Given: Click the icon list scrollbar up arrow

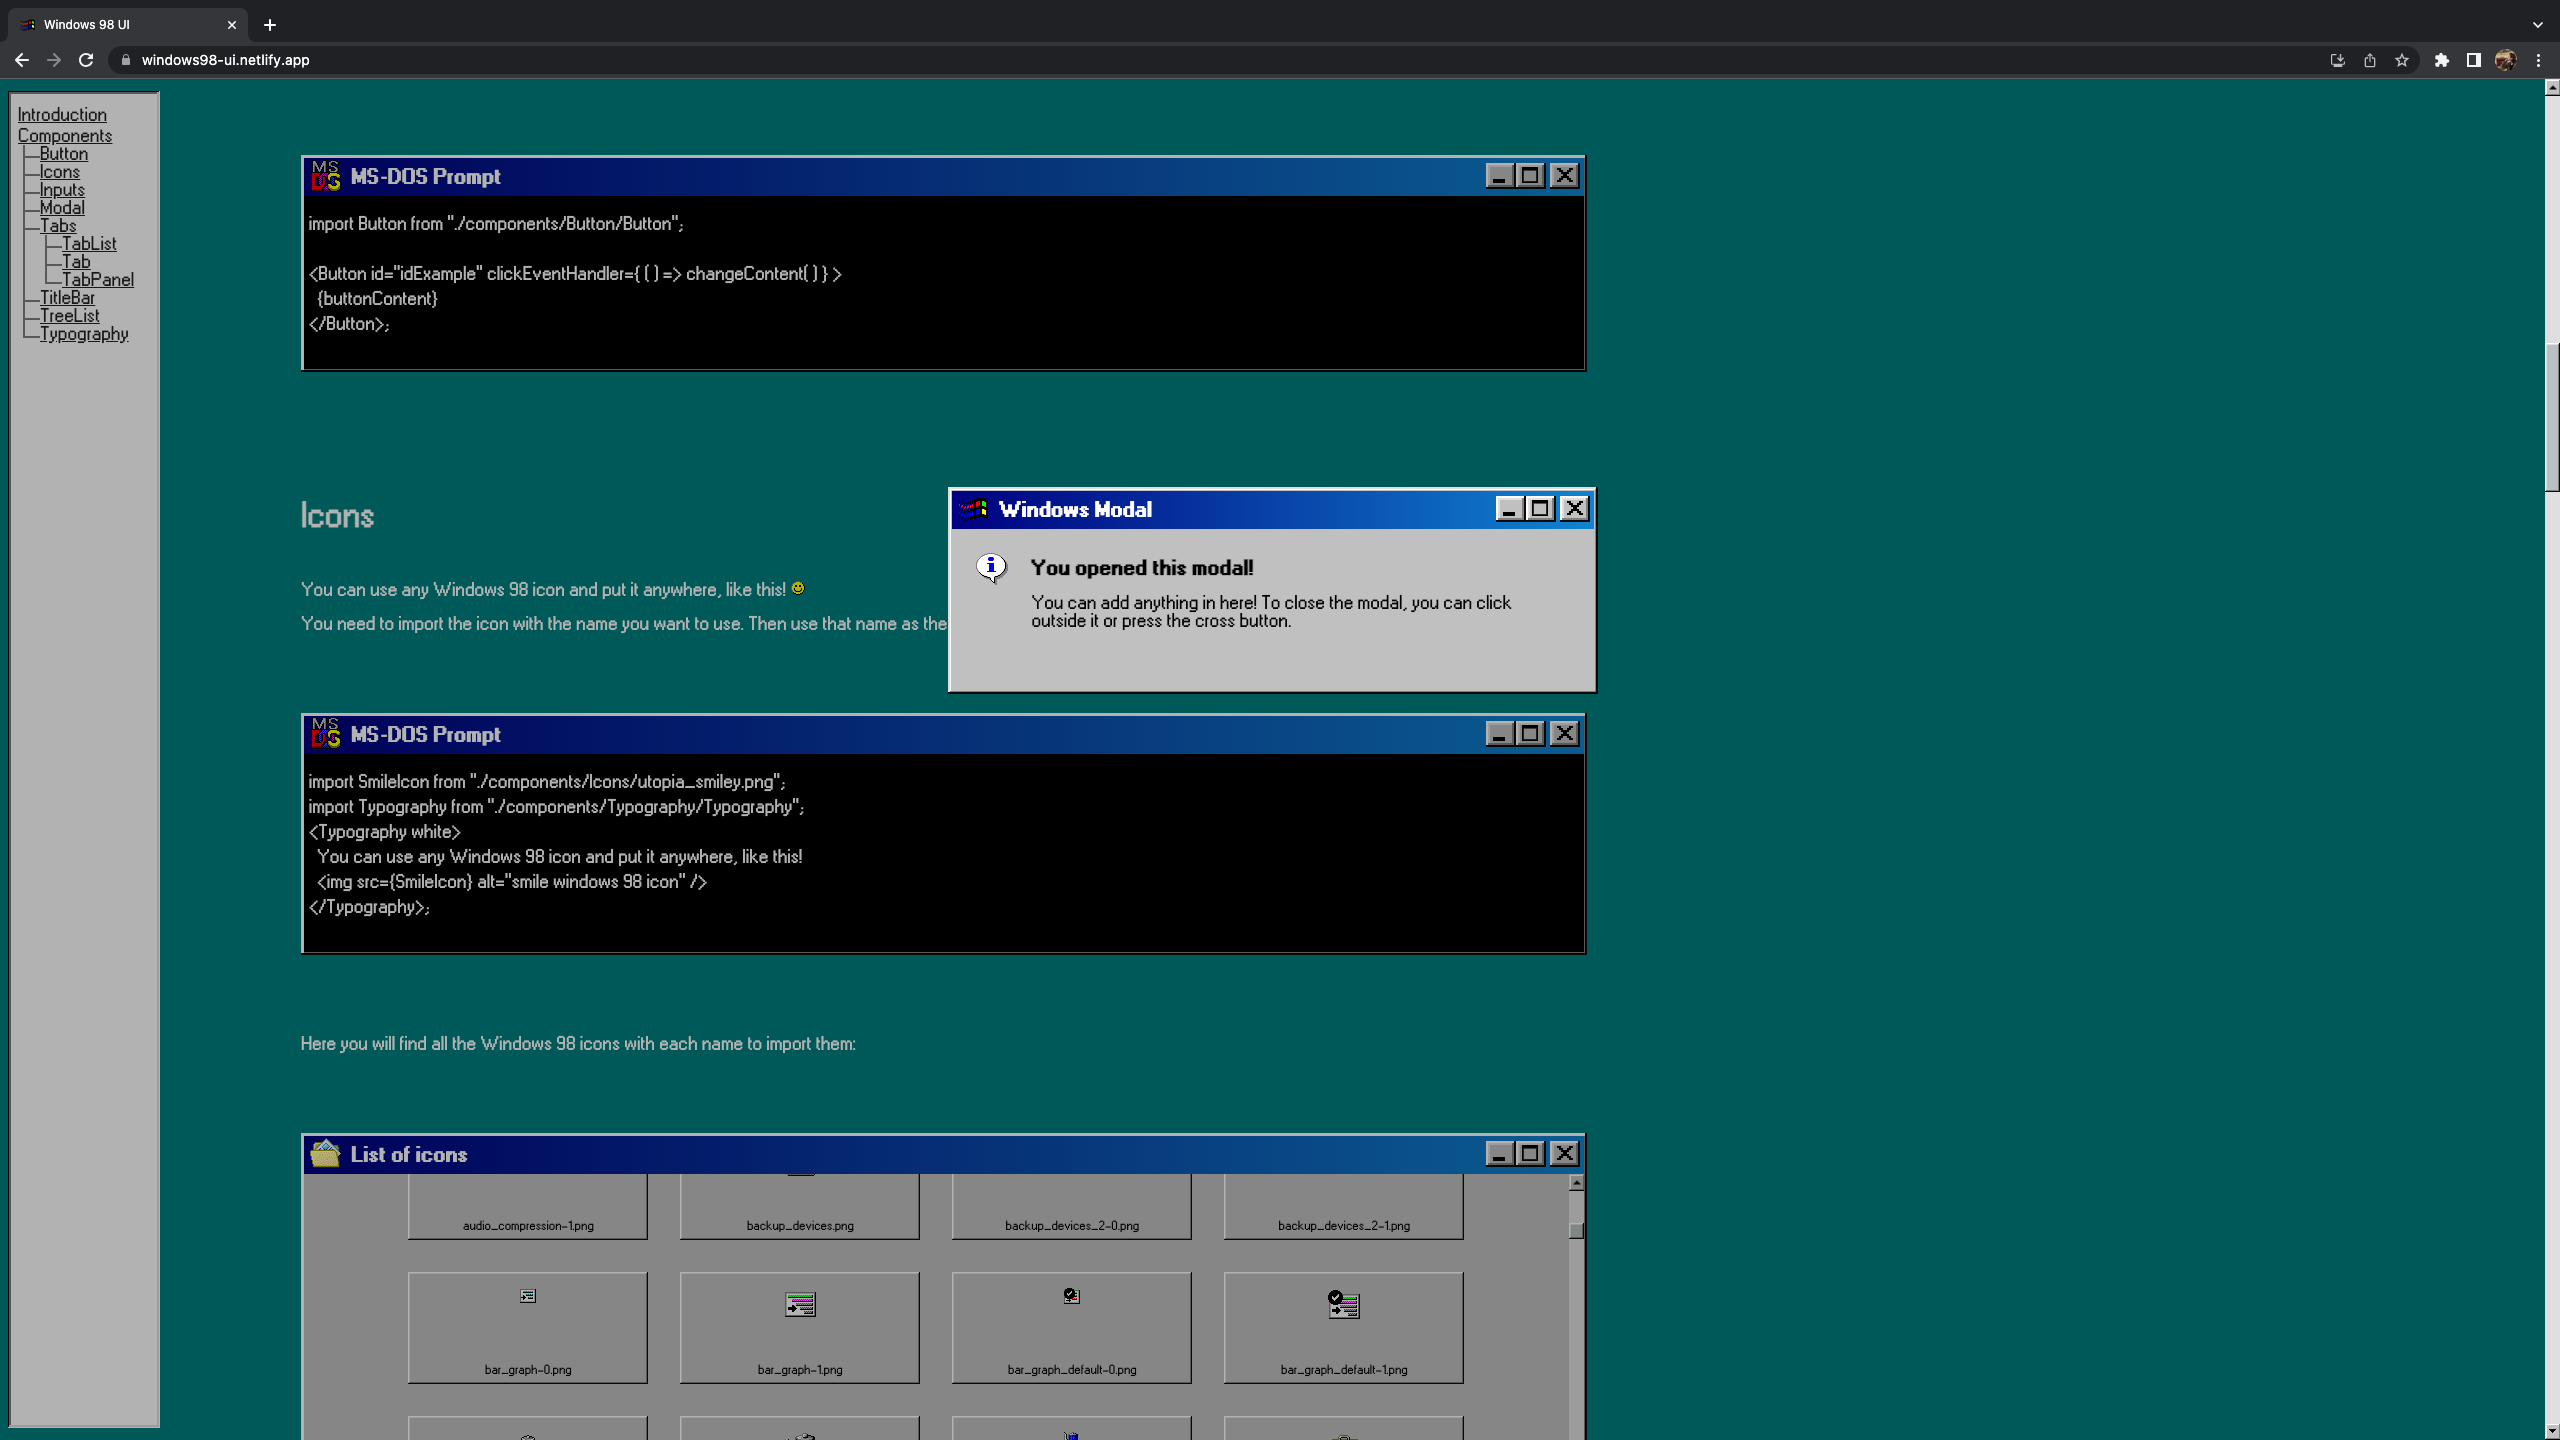Looking at the screenshot, I should click(1576, 1183).
